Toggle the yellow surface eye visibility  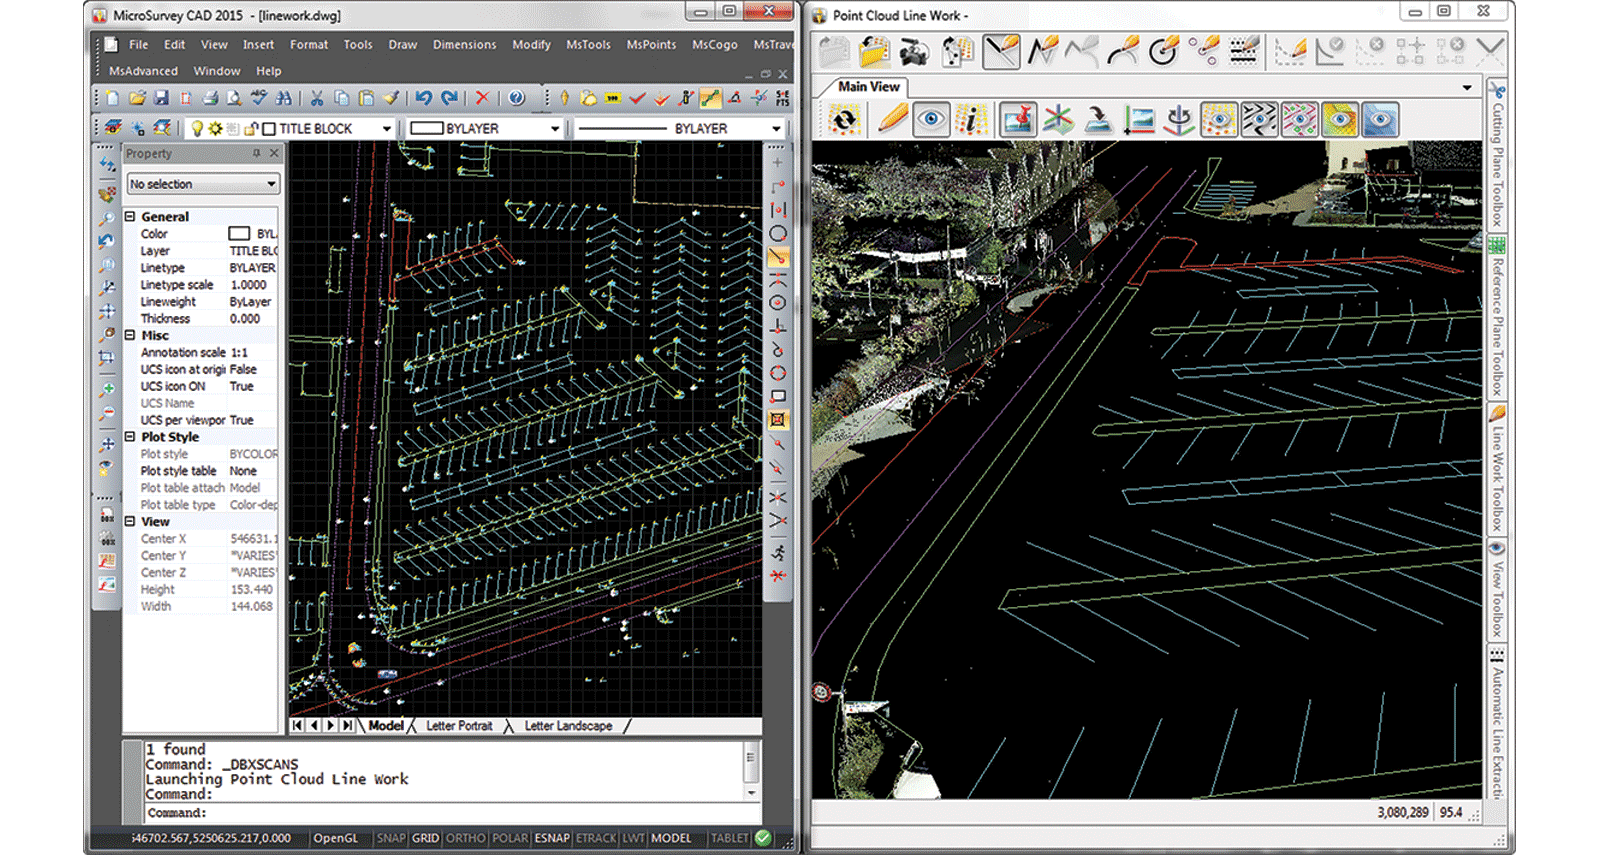(x=1340, y=120)
